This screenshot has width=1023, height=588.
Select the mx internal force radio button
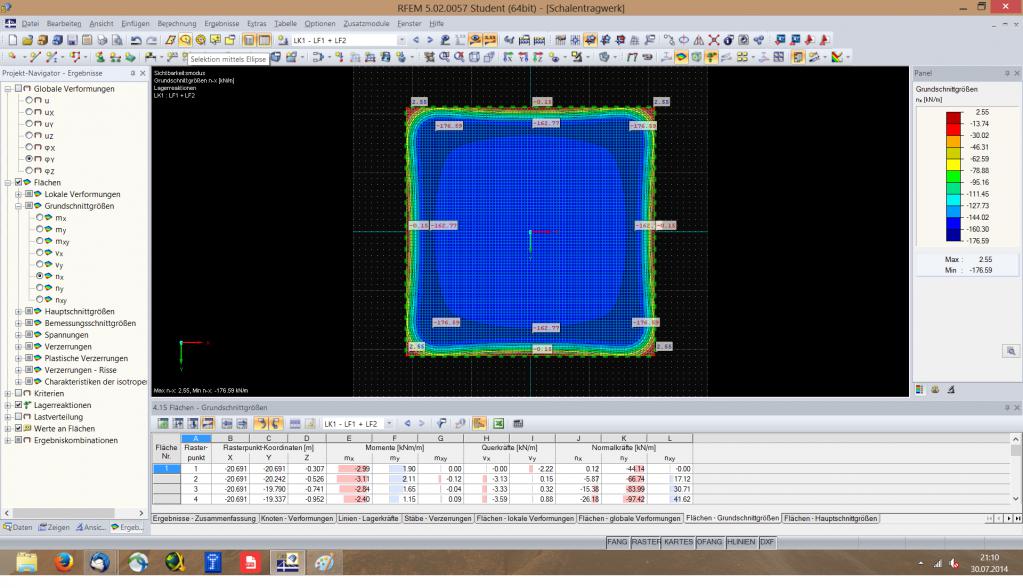(x=40, y=217)
